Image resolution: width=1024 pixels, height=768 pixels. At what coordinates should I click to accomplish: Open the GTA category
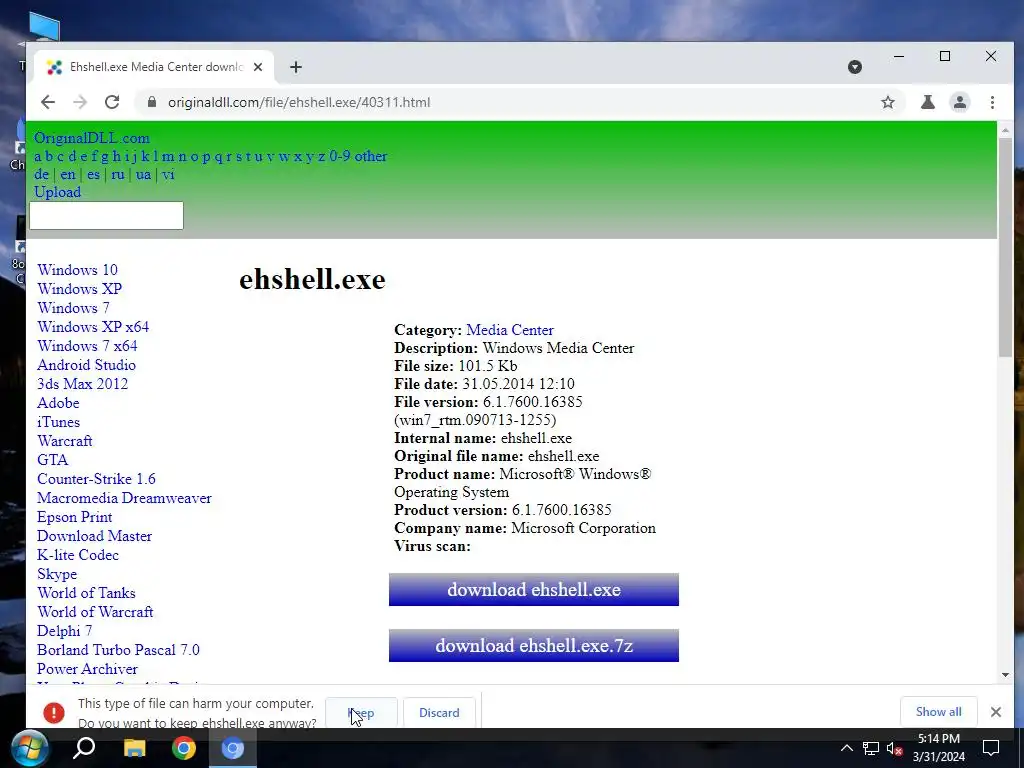(52, 460)
